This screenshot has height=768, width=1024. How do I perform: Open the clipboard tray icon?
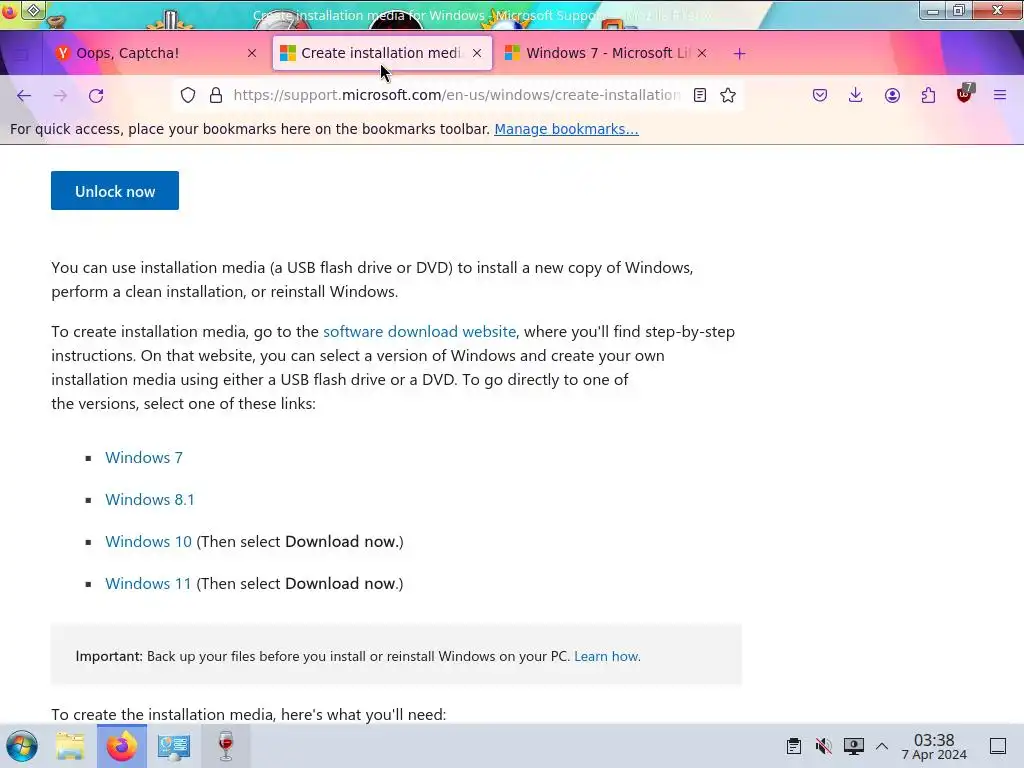793,746
